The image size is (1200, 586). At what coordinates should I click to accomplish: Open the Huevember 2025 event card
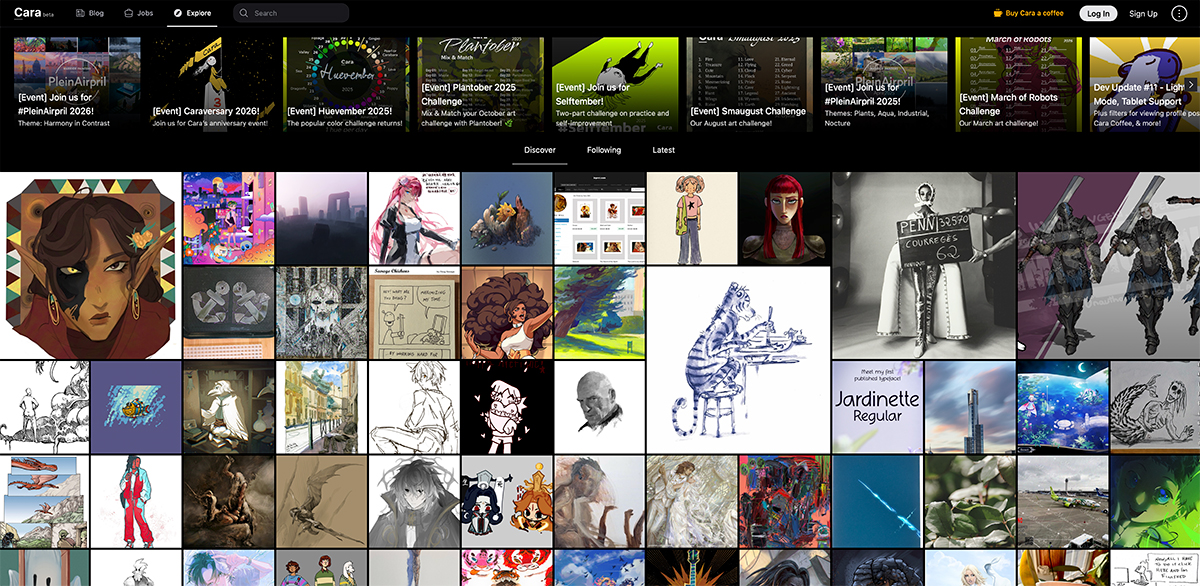pos(346,84)
